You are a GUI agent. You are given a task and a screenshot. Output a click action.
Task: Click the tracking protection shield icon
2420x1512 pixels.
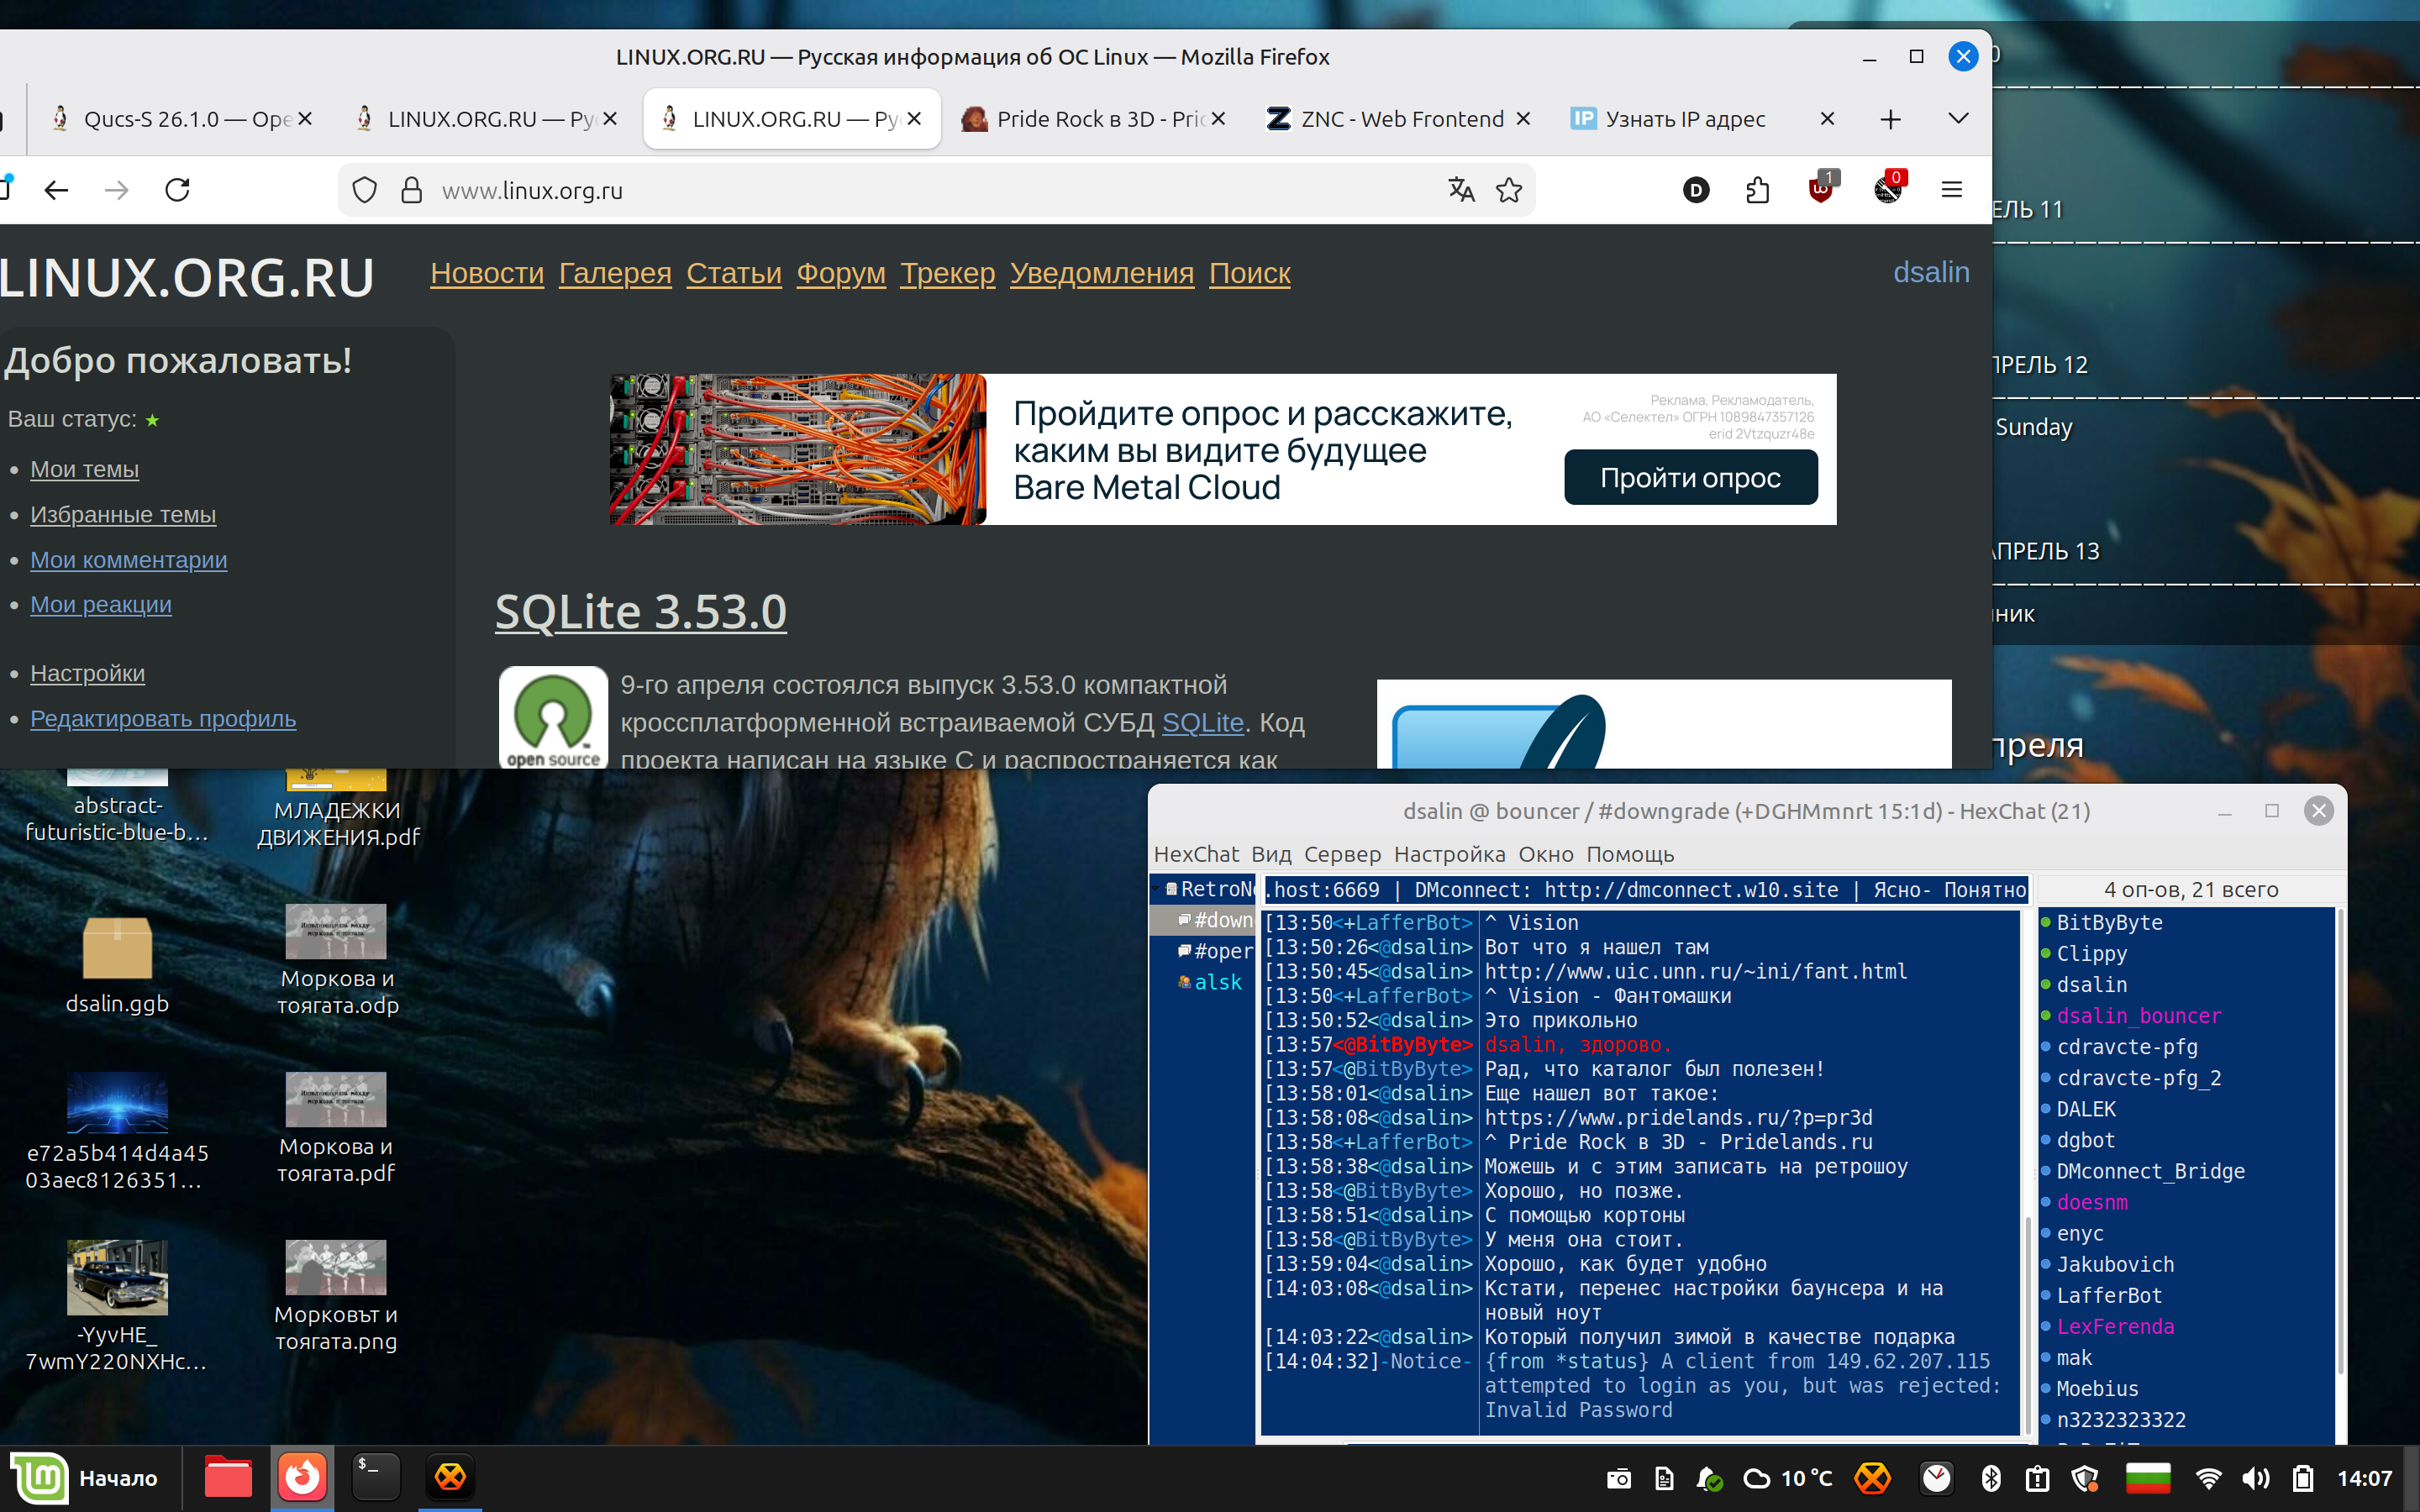[x=365, y=190]
